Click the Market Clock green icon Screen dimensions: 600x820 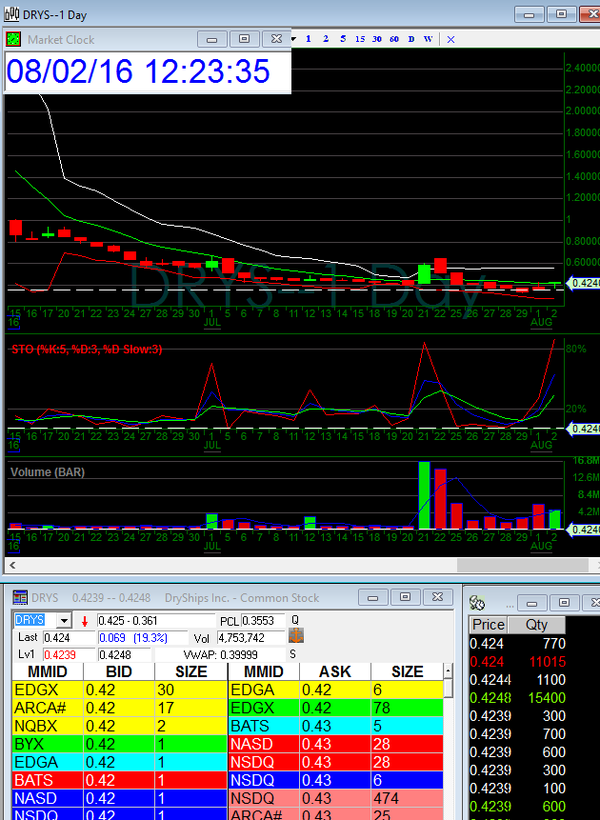[x=15, y=39]
